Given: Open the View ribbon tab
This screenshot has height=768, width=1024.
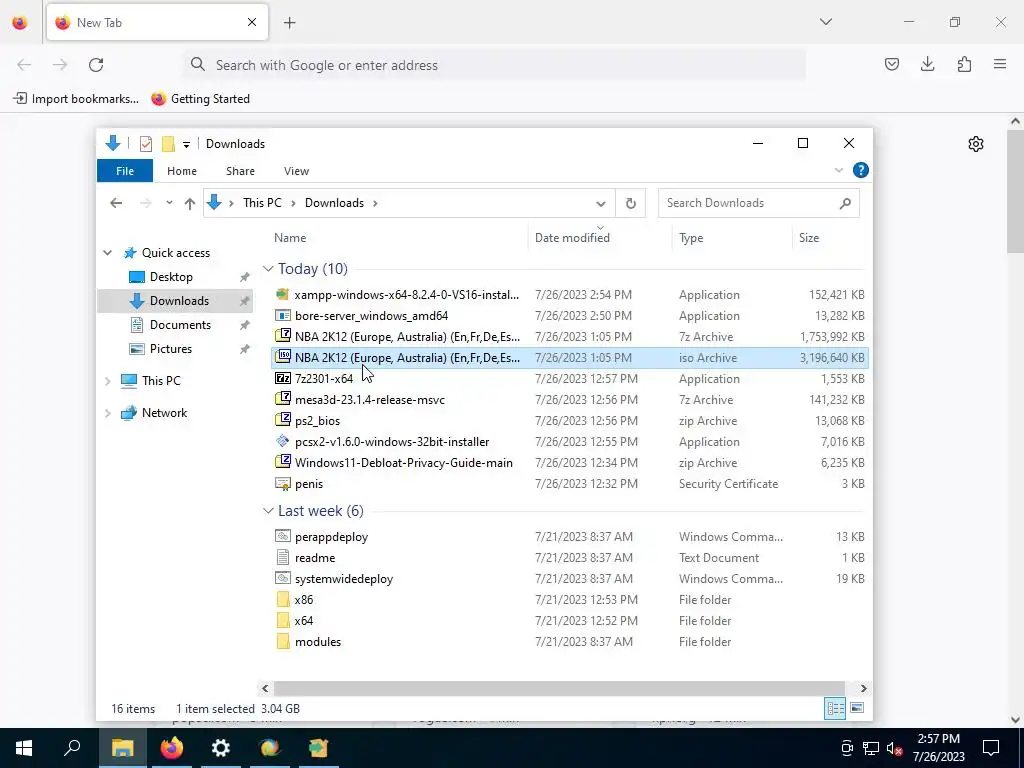Looking at the screenshot, I should pyautogui.click(x=296, y=171).
